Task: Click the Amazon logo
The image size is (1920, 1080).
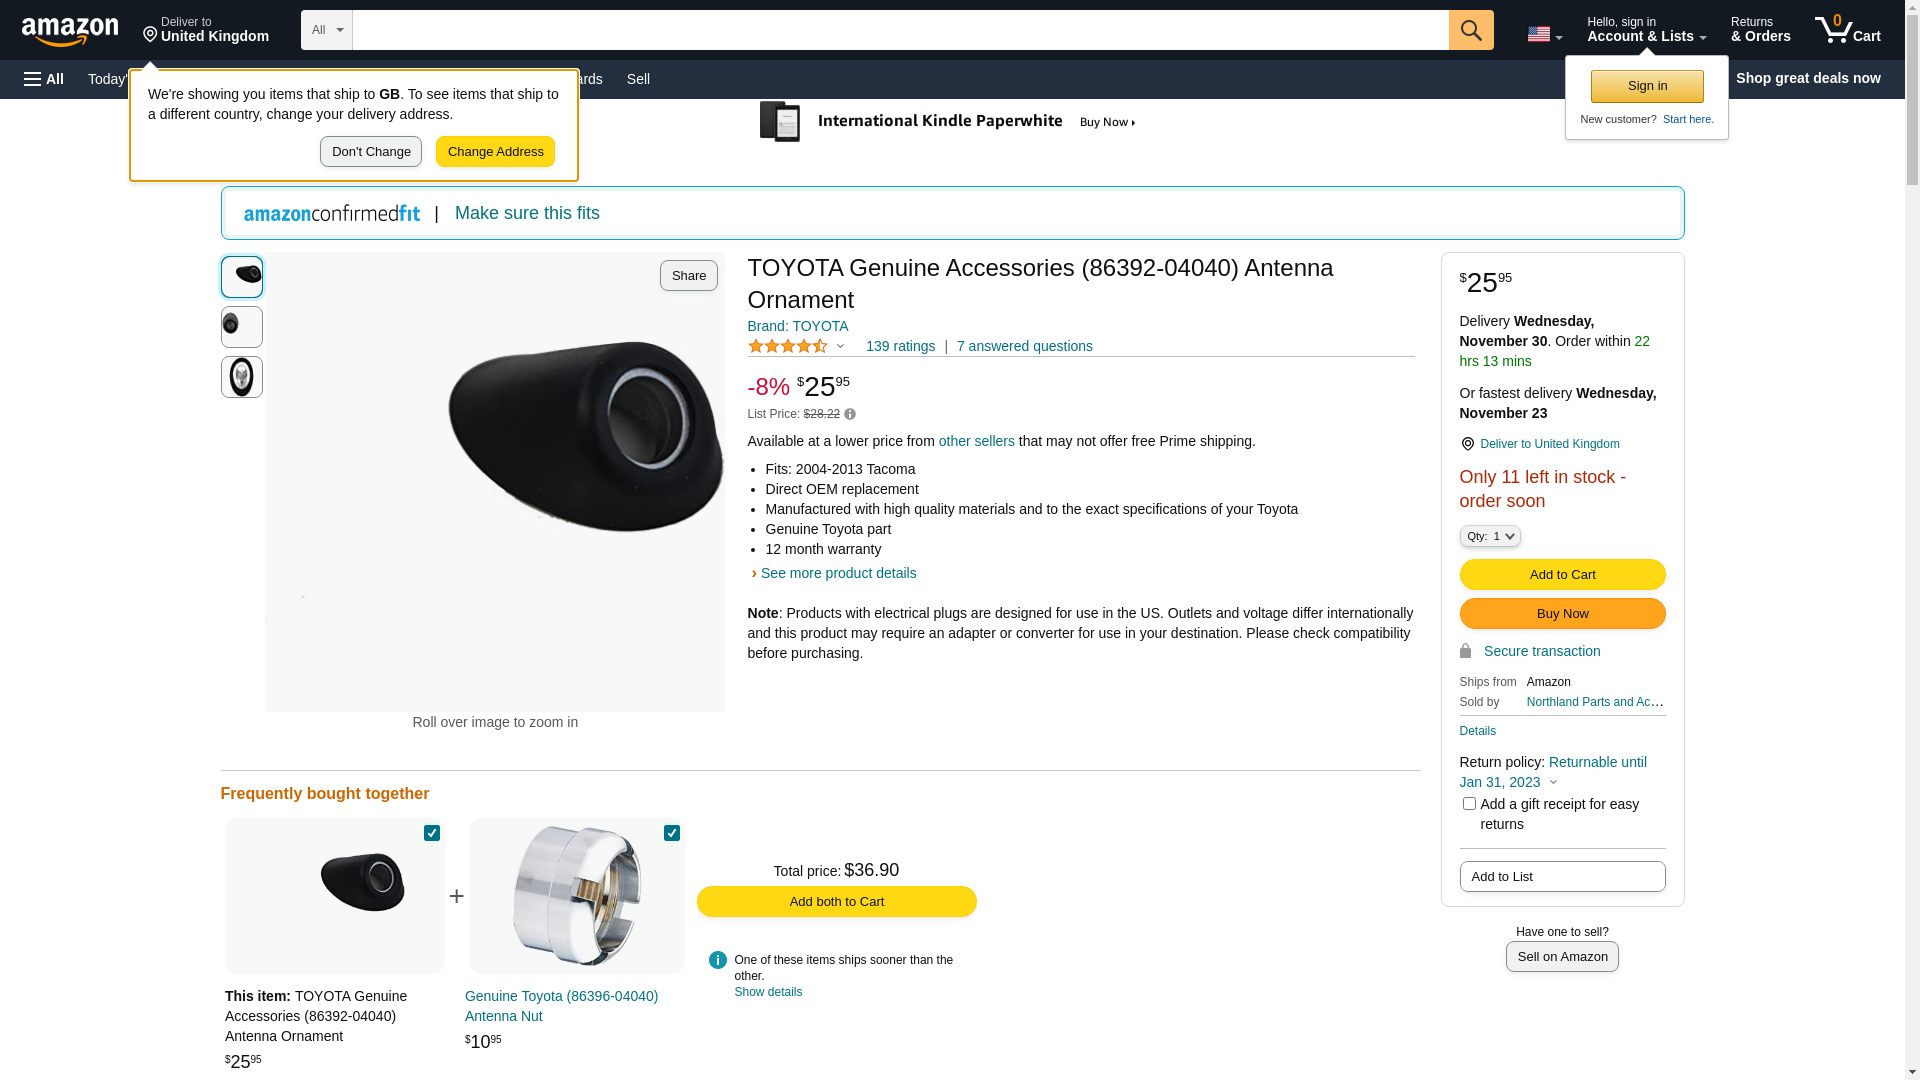Action: pos(70,31)
